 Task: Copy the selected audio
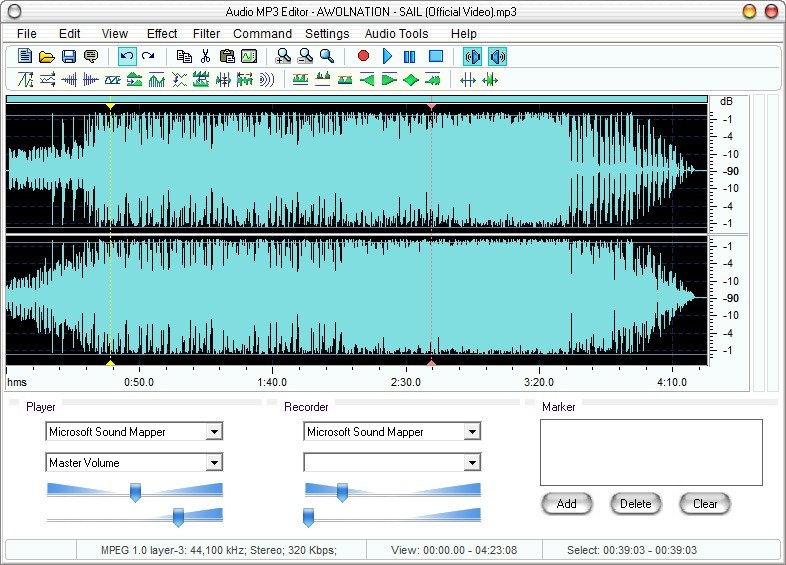coord(184,56)
